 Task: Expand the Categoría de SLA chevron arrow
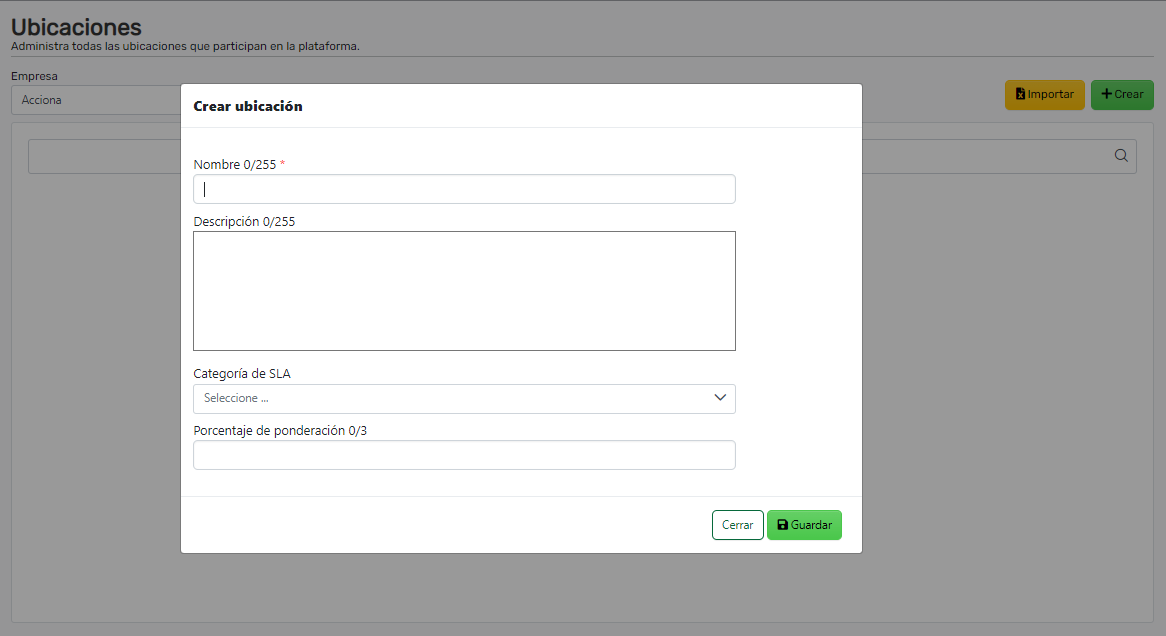720,398
